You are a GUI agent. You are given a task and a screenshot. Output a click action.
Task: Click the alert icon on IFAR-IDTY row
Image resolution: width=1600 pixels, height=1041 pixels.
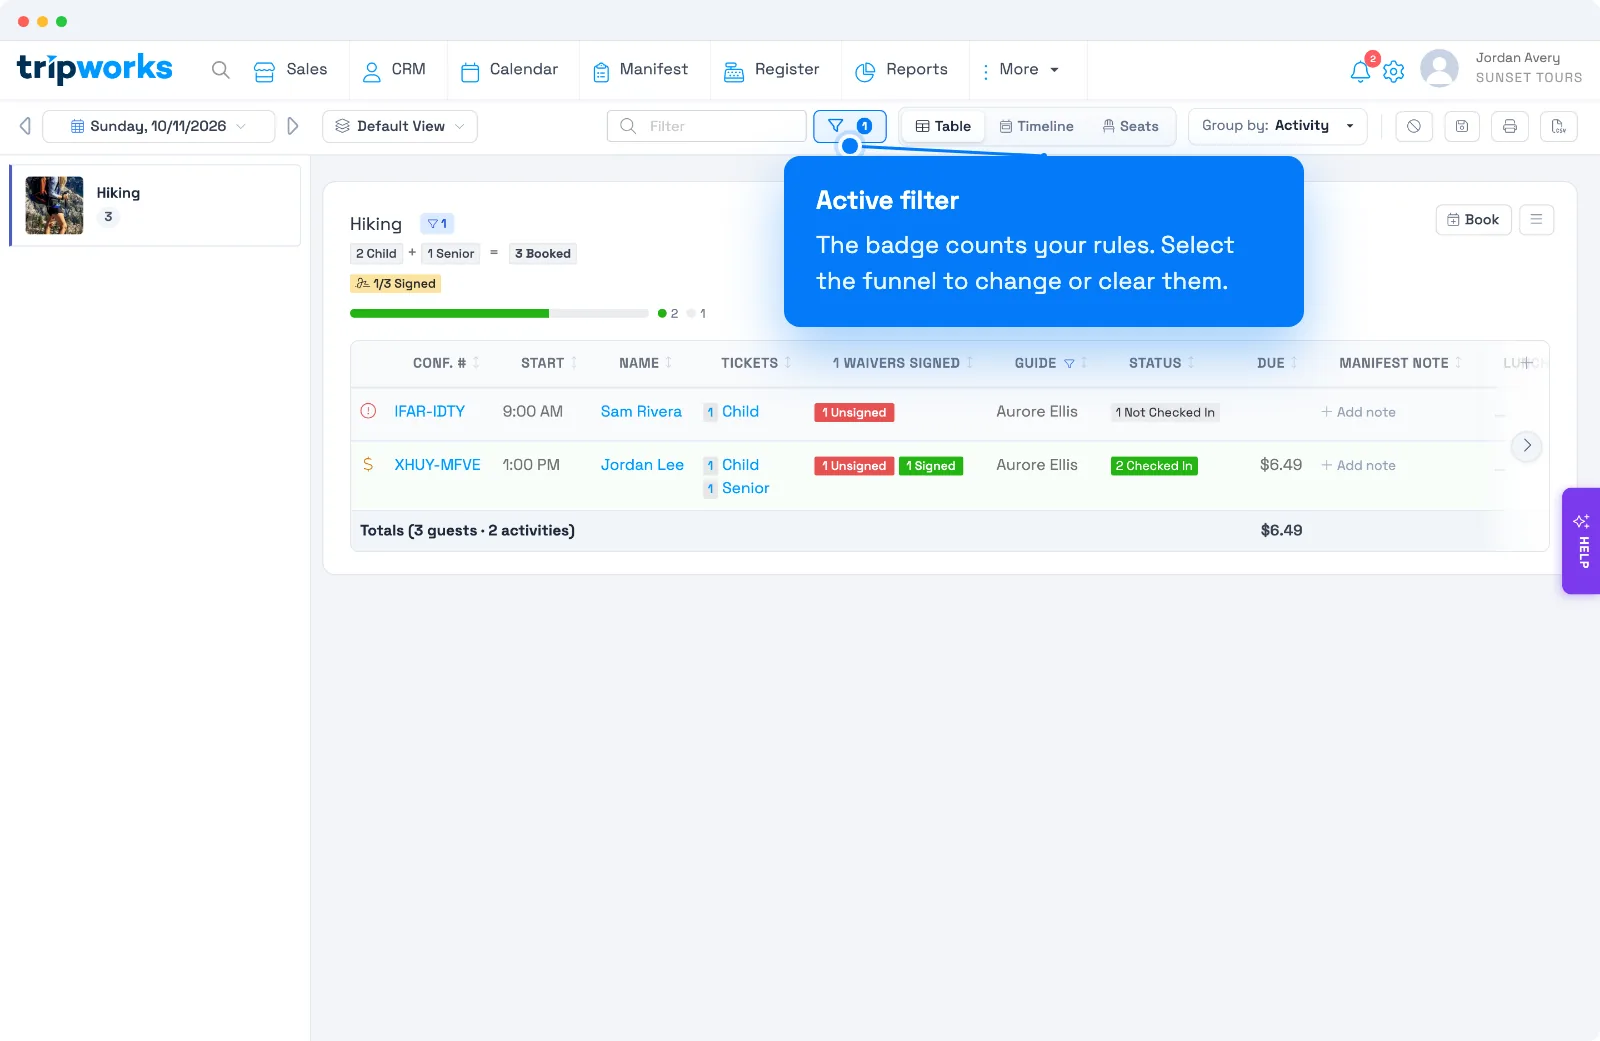(368, 411)
